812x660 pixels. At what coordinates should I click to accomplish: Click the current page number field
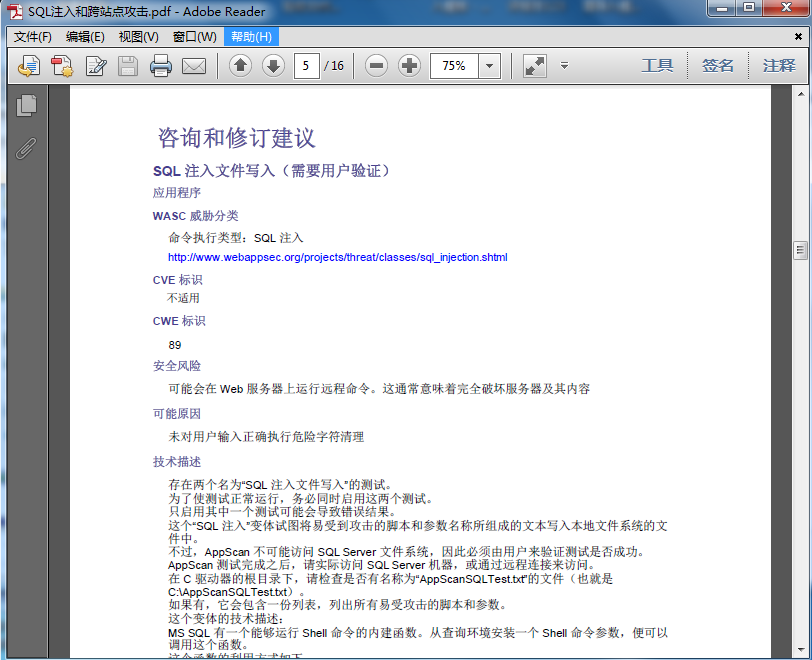pyautogui.click(x=307, y=66)
